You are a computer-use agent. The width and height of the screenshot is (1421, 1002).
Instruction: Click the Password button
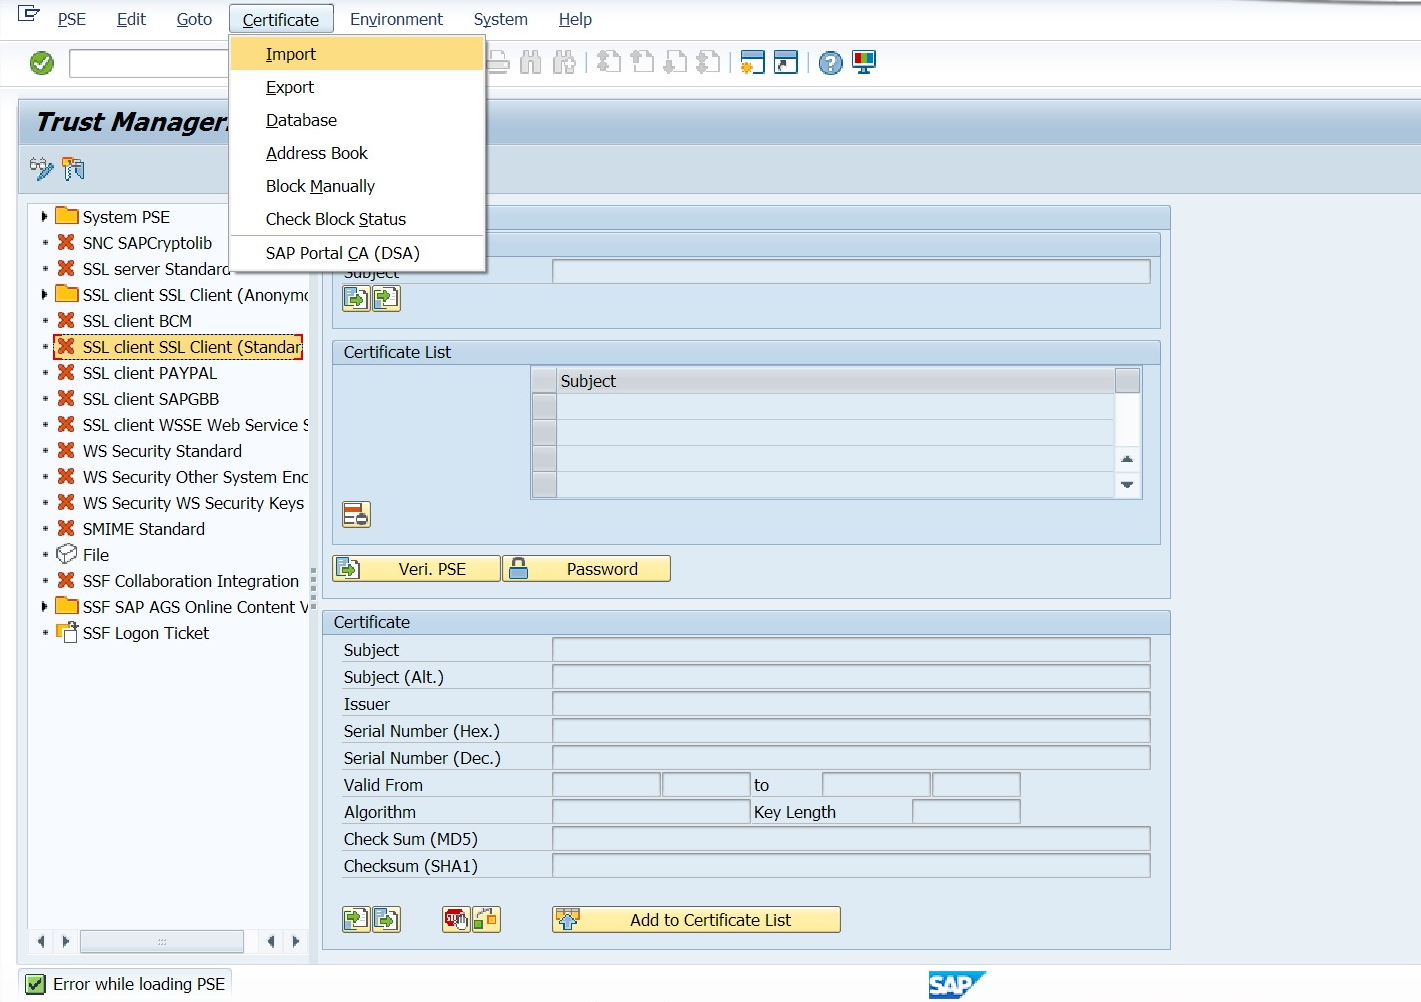coord(587,569)
